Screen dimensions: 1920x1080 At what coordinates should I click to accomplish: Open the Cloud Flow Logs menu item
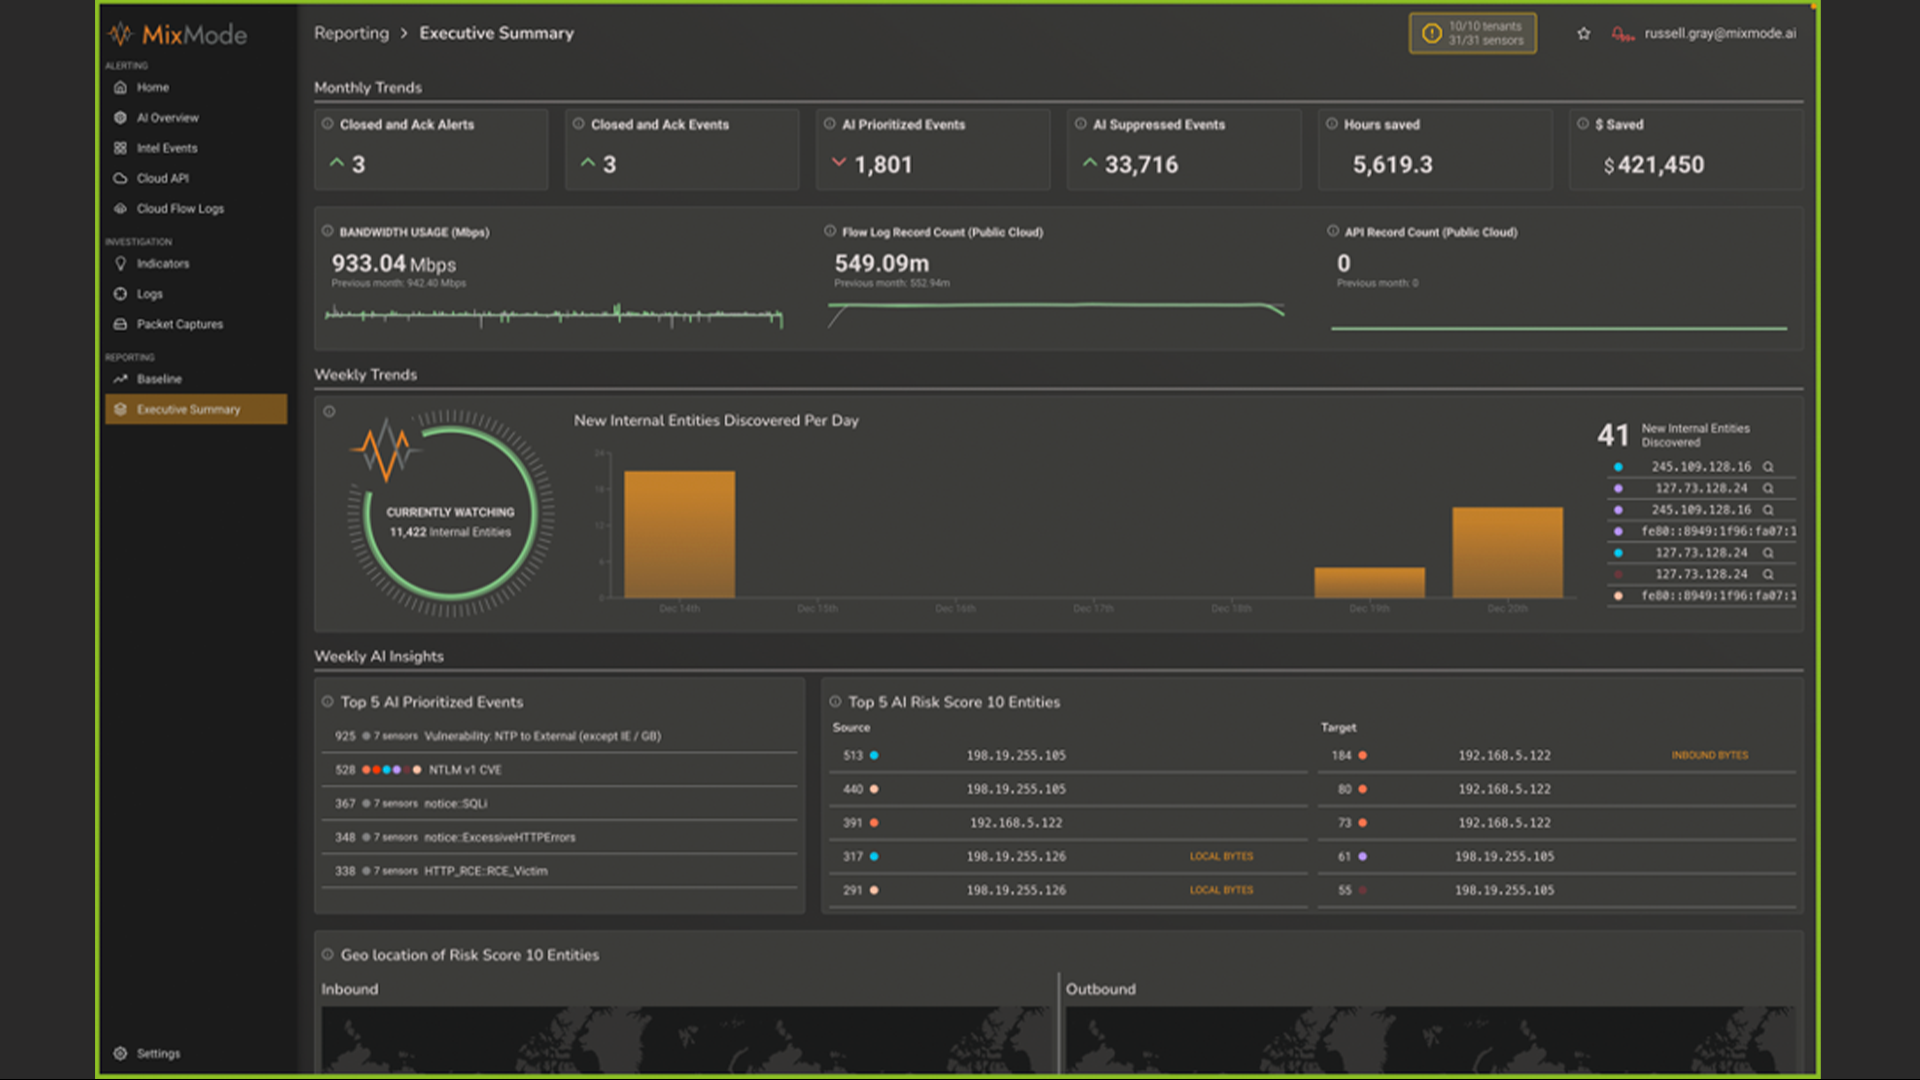[180, 209]
